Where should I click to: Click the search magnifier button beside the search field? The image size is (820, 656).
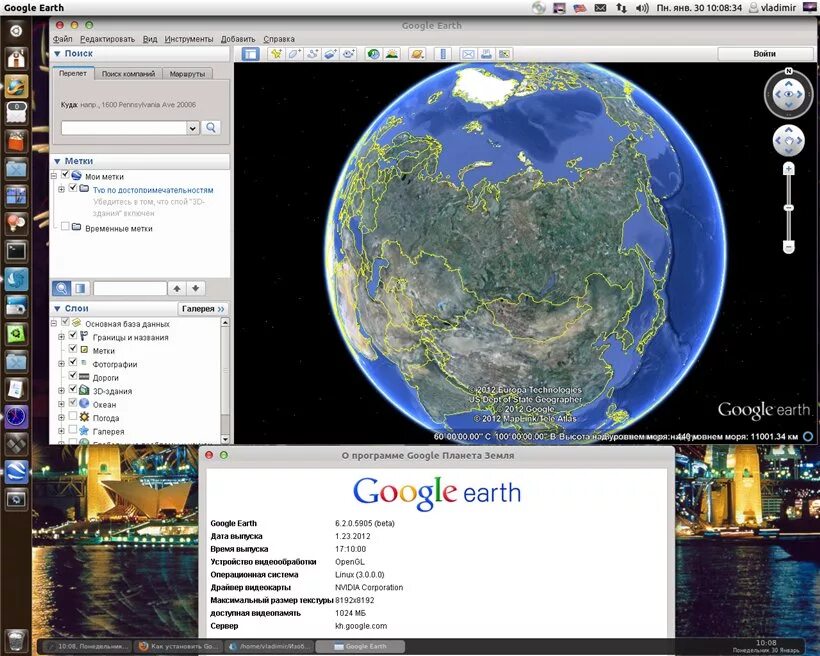pos(211,127)
